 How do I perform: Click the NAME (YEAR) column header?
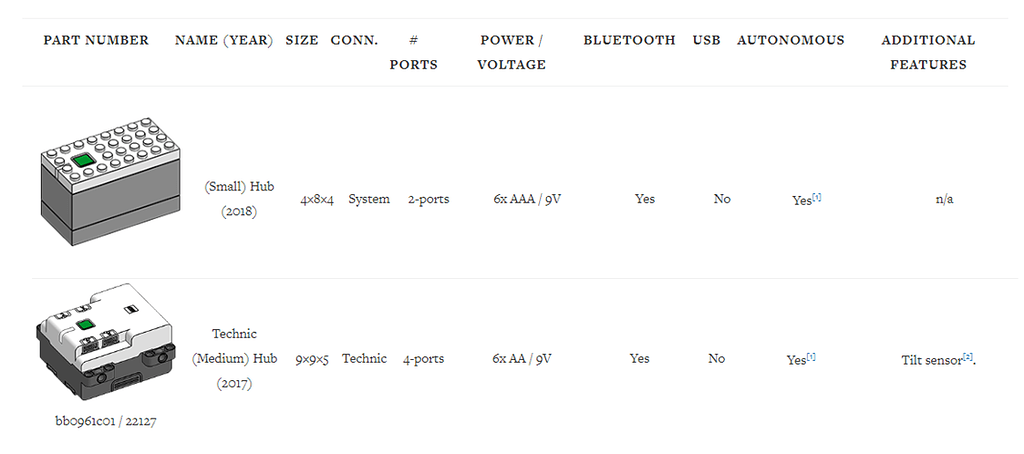(224, 41)
